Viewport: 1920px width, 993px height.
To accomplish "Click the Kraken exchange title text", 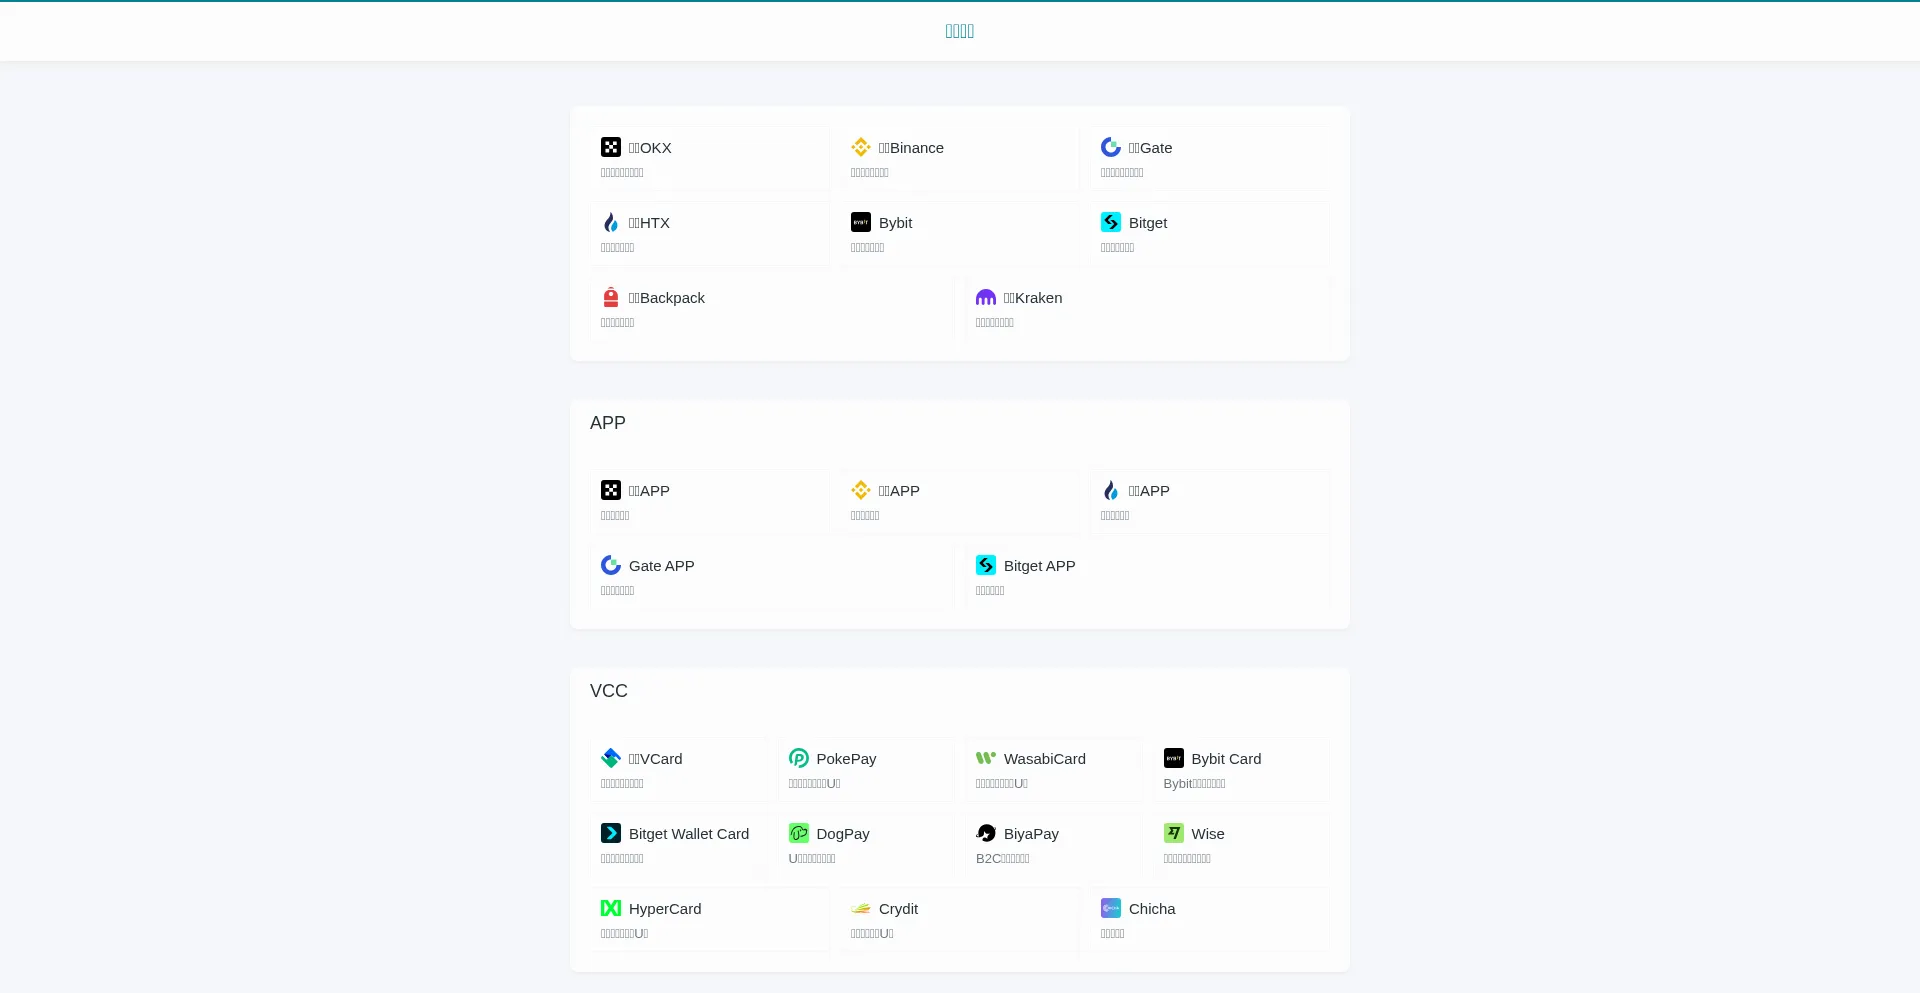I will [1033, 298].
